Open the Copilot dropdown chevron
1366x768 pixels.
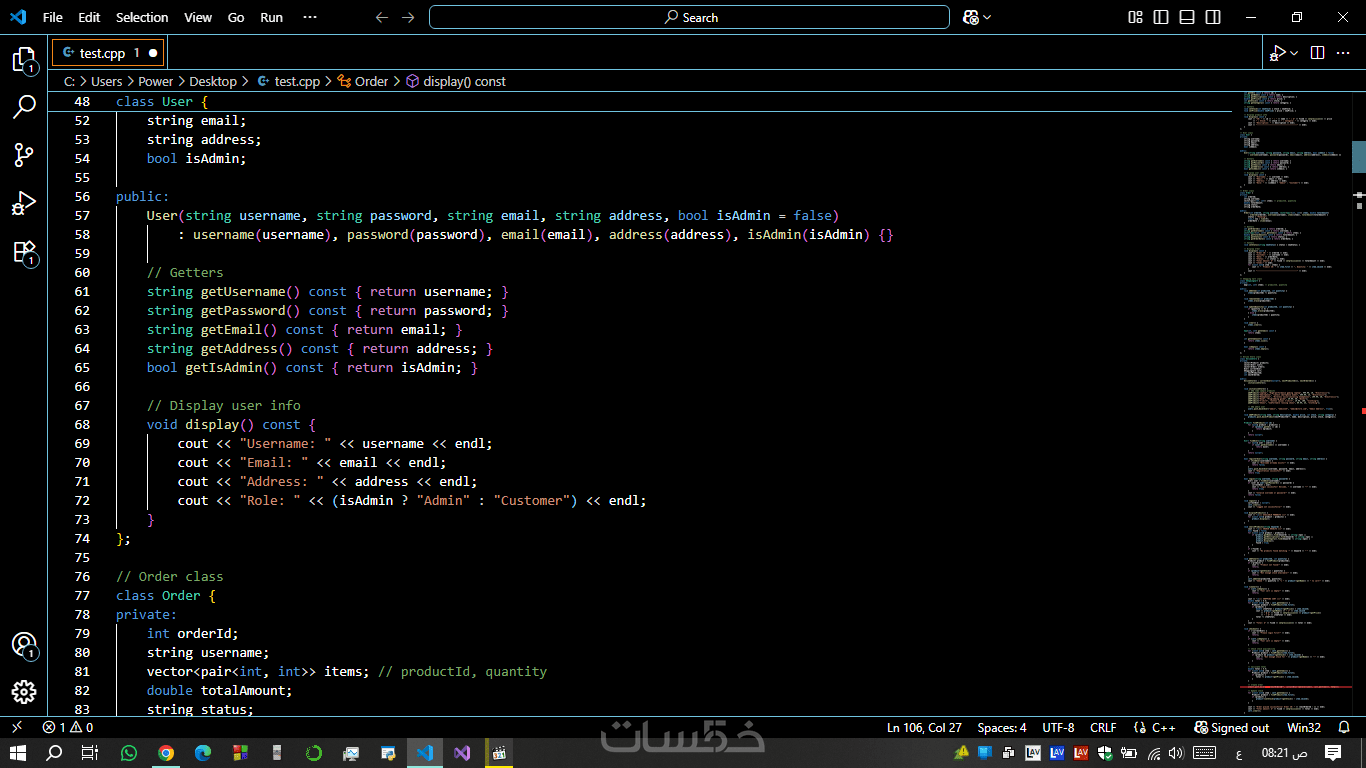pos(987,17)
